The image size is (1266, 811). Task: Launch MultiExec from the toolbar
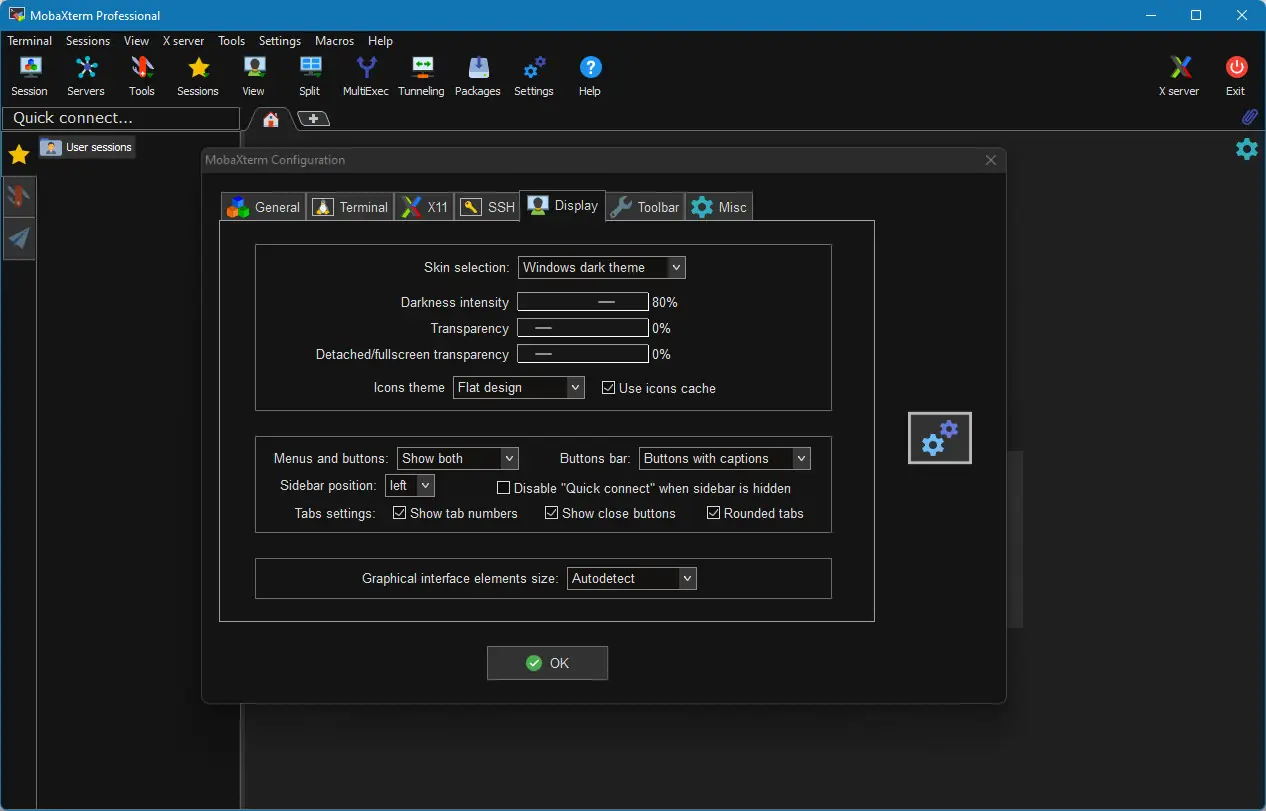coord(366,76)
